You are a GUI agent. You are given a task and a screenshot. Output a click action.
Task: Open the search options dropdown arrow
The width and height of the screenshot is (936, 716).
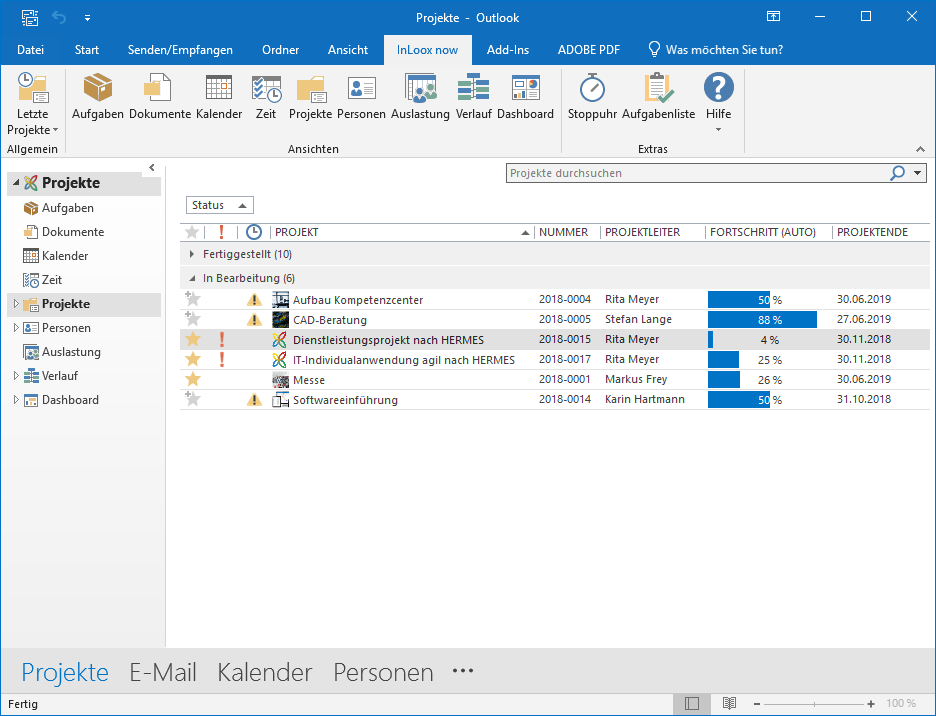coord(917,173)
